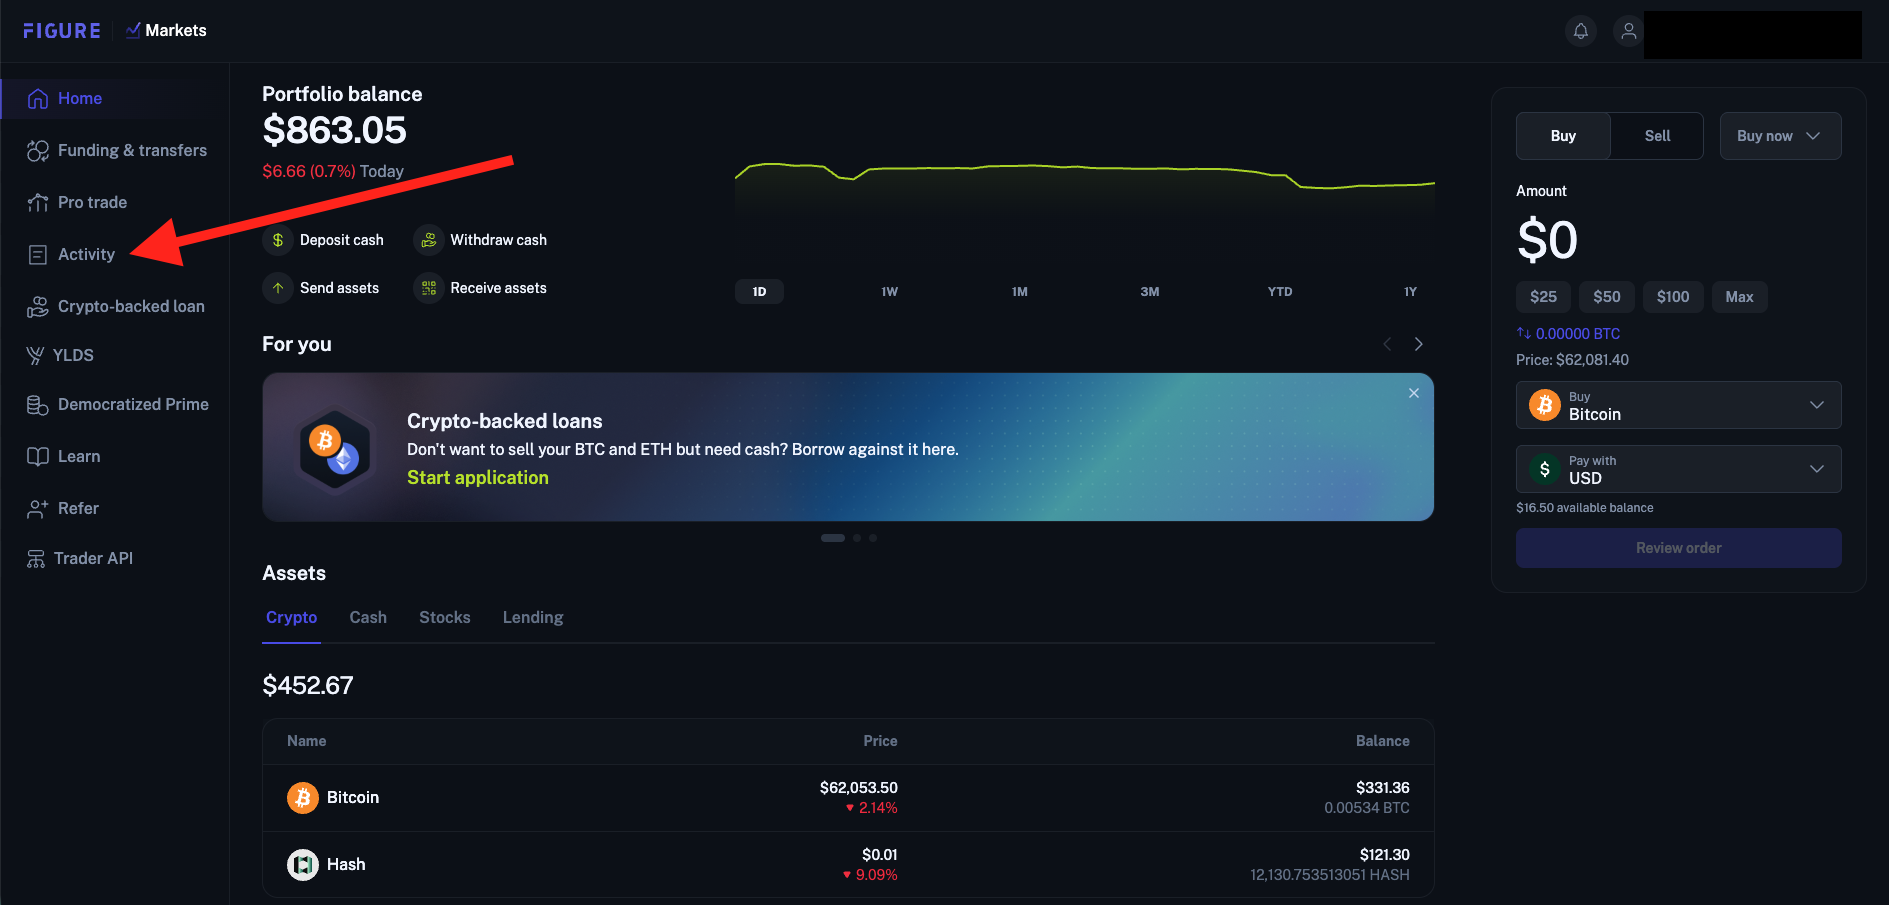The width and height of the screenshot is (1889, 905).
Task: Click the Review order button
Action: point(1678,548)
